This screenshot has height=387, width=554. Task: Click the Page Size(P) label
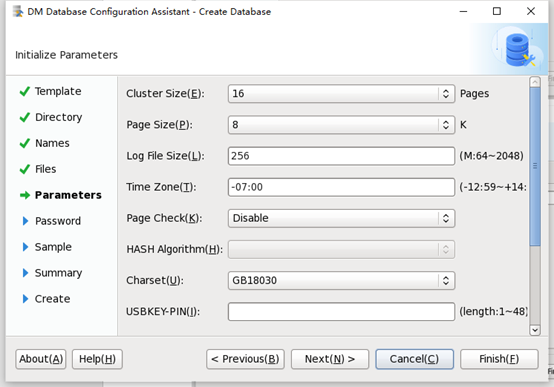[x=160, y=125]
